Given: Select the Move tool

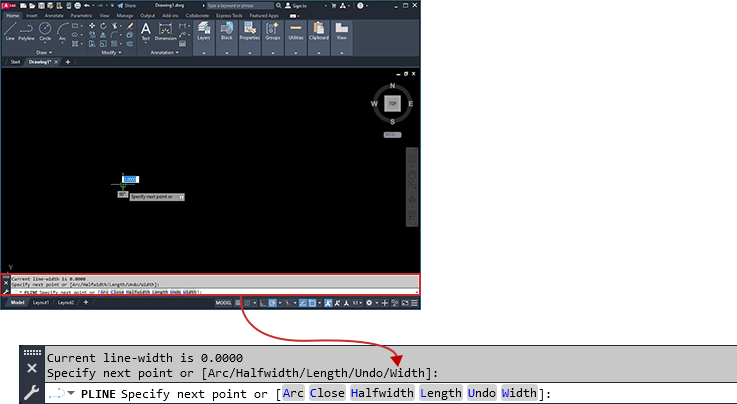Looking at the screenshot, I should [x=92, y=25].
